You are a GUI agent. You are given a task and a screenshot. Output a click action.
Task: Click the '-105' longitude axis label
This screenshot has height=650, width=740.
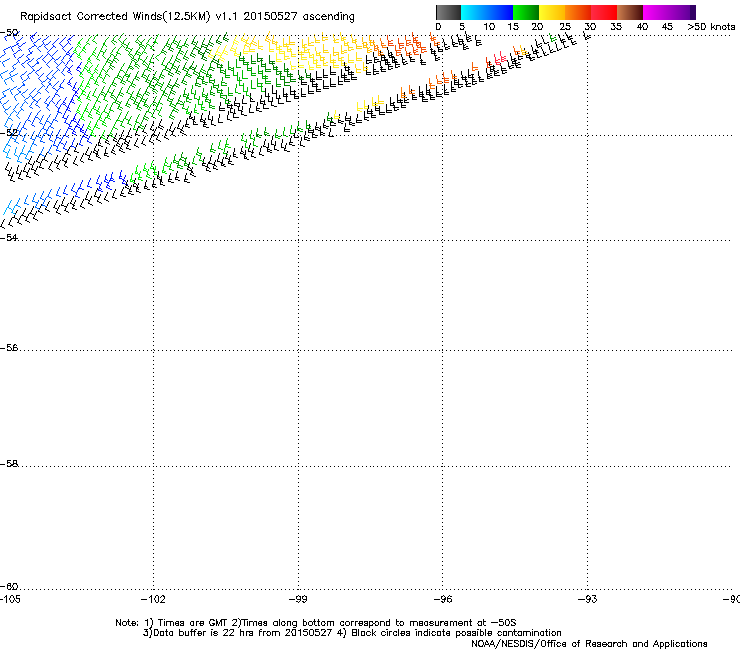coord(10,599)
